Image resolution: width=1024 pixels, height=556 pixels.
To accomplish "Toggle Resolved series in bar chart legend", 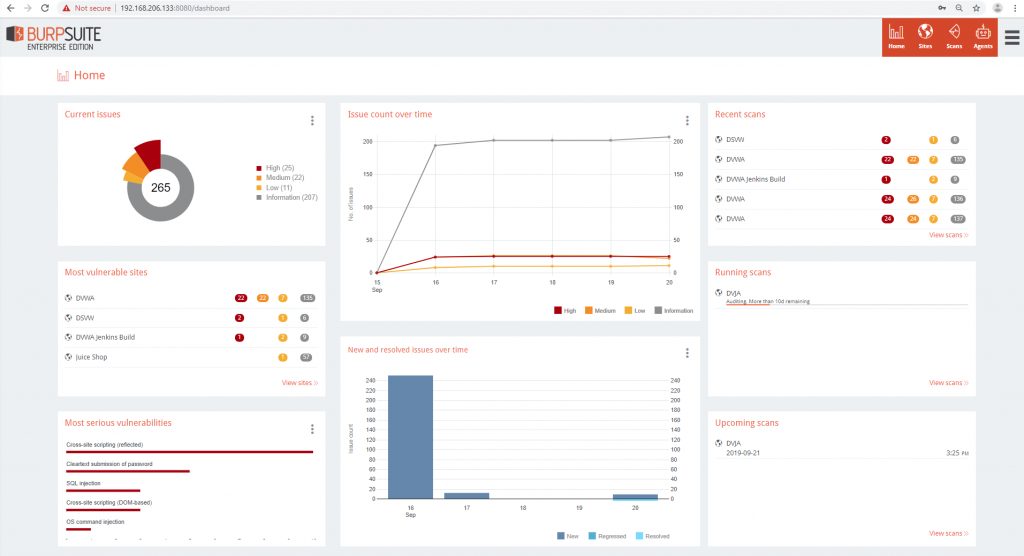I will (650, 536).
